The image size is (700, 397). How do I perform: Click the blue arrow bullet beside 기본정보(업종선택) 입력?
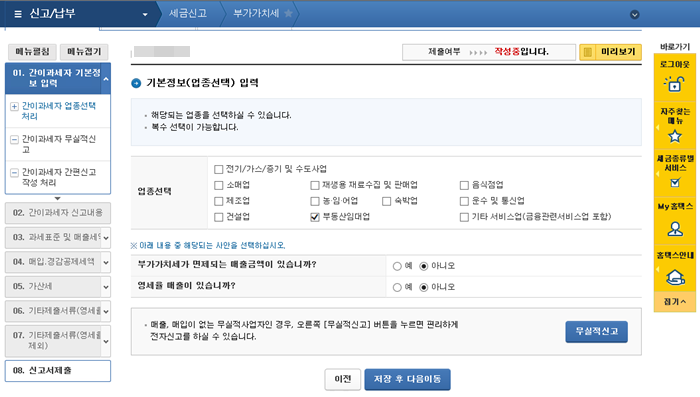[x=136, y=83]
